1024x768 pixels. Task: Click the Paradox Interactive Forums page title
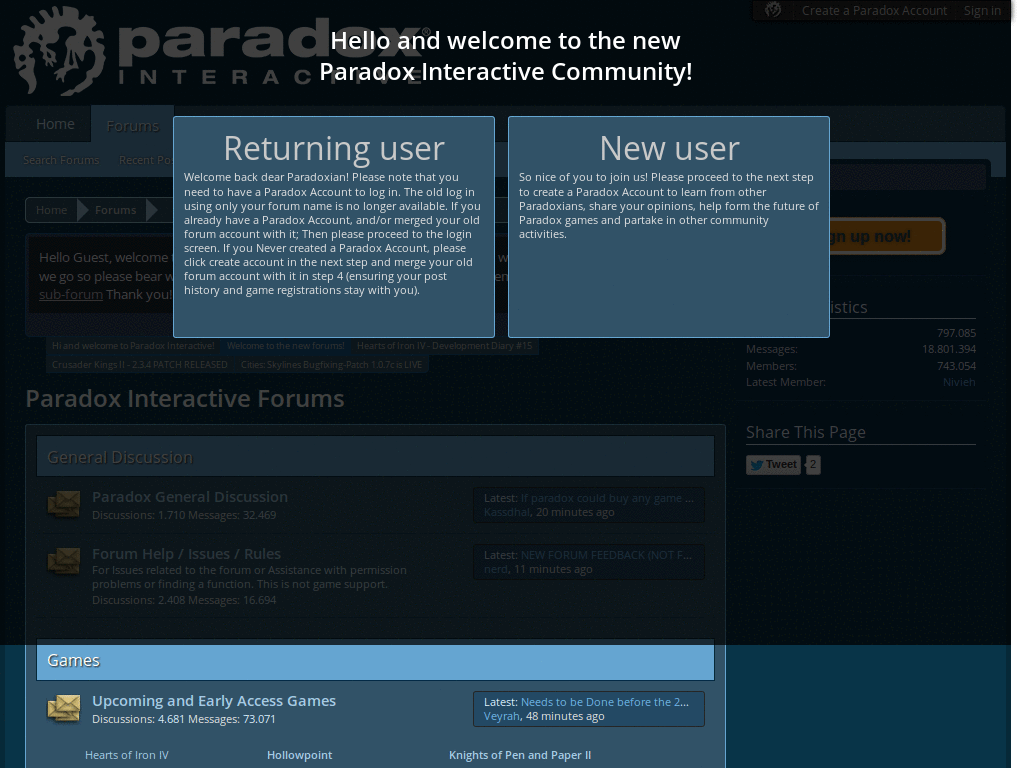pyautogui.click(x=185, y=398)
